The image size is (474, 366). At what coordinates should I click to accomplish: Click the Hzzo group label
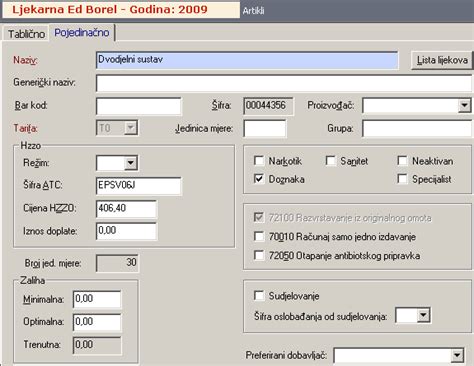(x=31, y=146)
